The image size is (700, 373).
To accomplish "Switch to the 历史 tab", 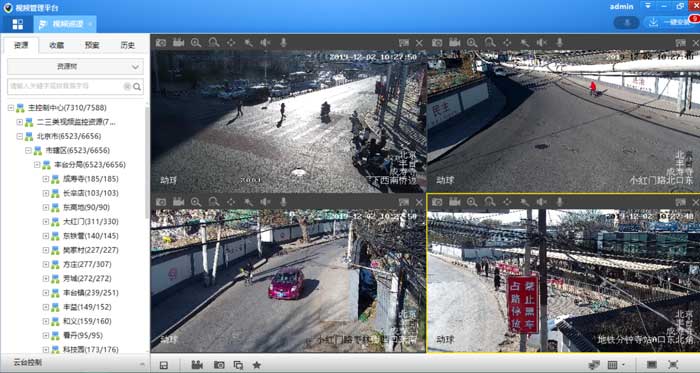I will tap(128, 45).
